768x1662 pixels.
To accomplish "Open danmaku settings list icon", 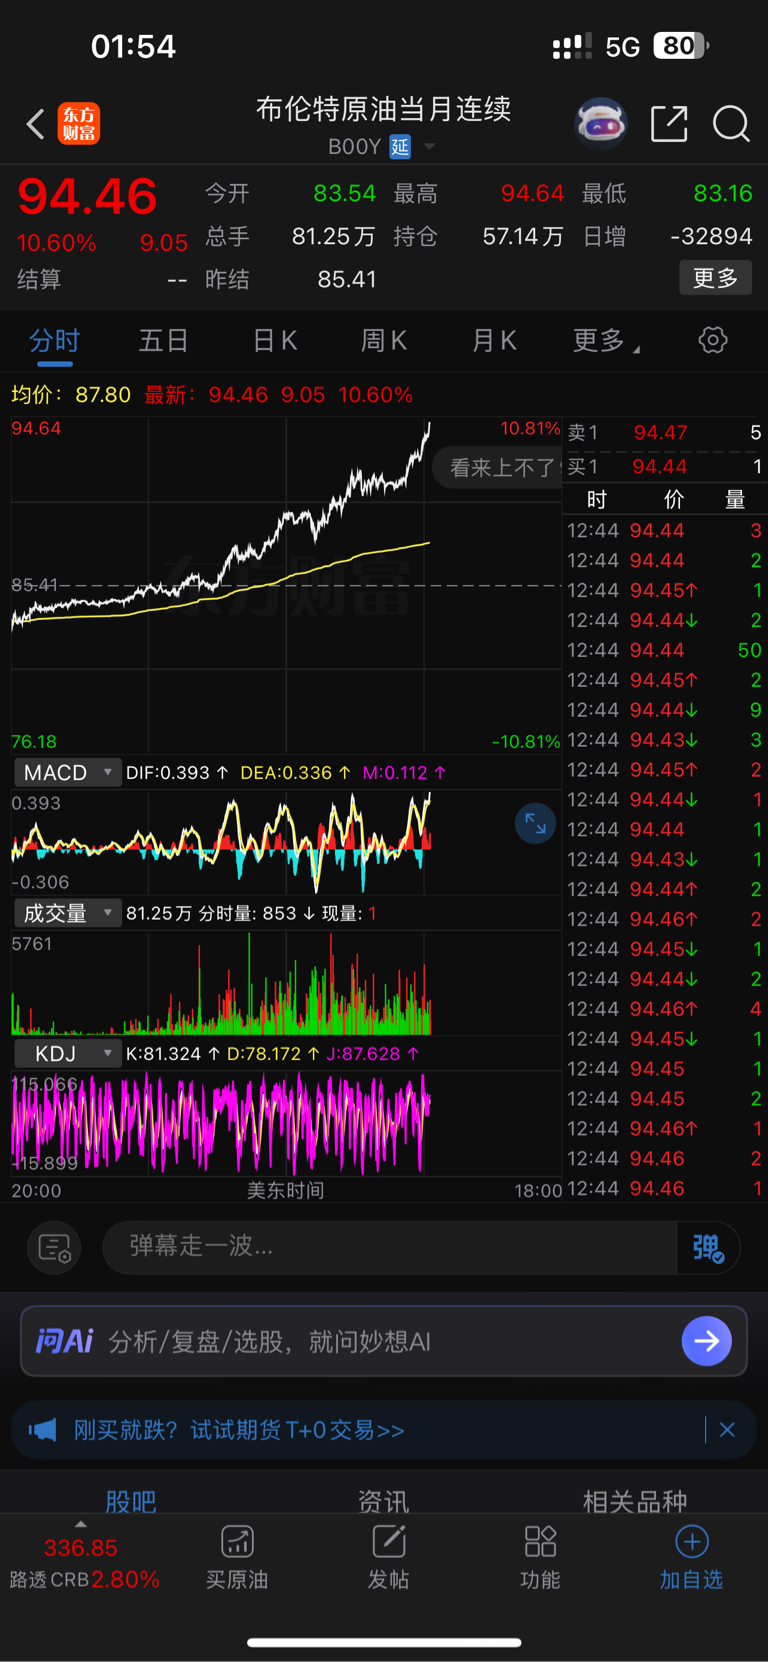I will [54, 1247].
